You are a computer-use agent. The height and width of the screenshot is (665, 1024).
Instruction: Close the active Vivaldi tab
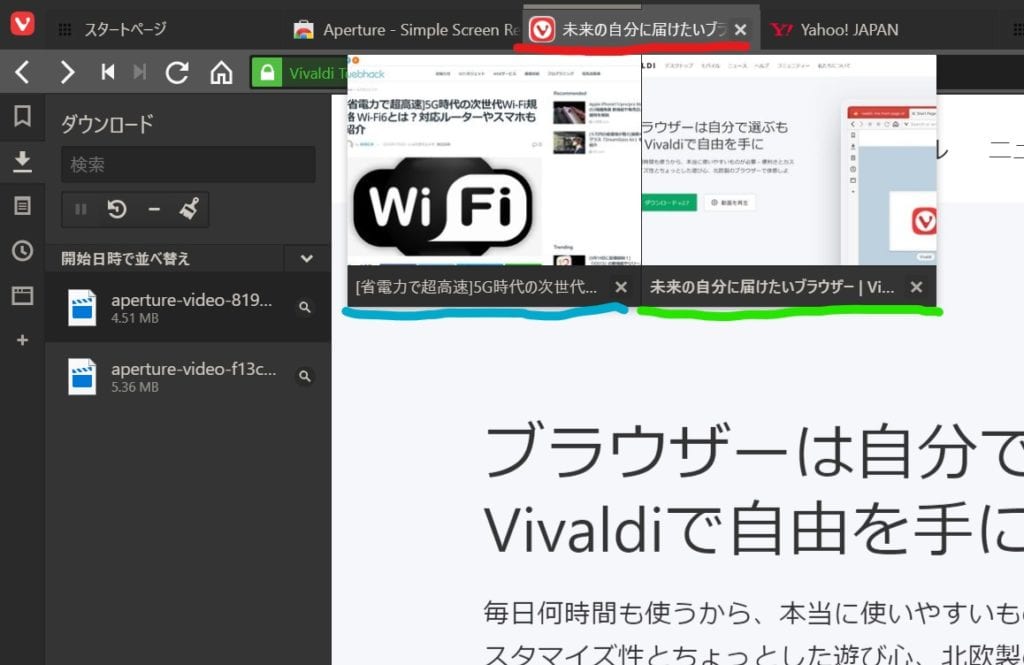click(x=741, y=29)
